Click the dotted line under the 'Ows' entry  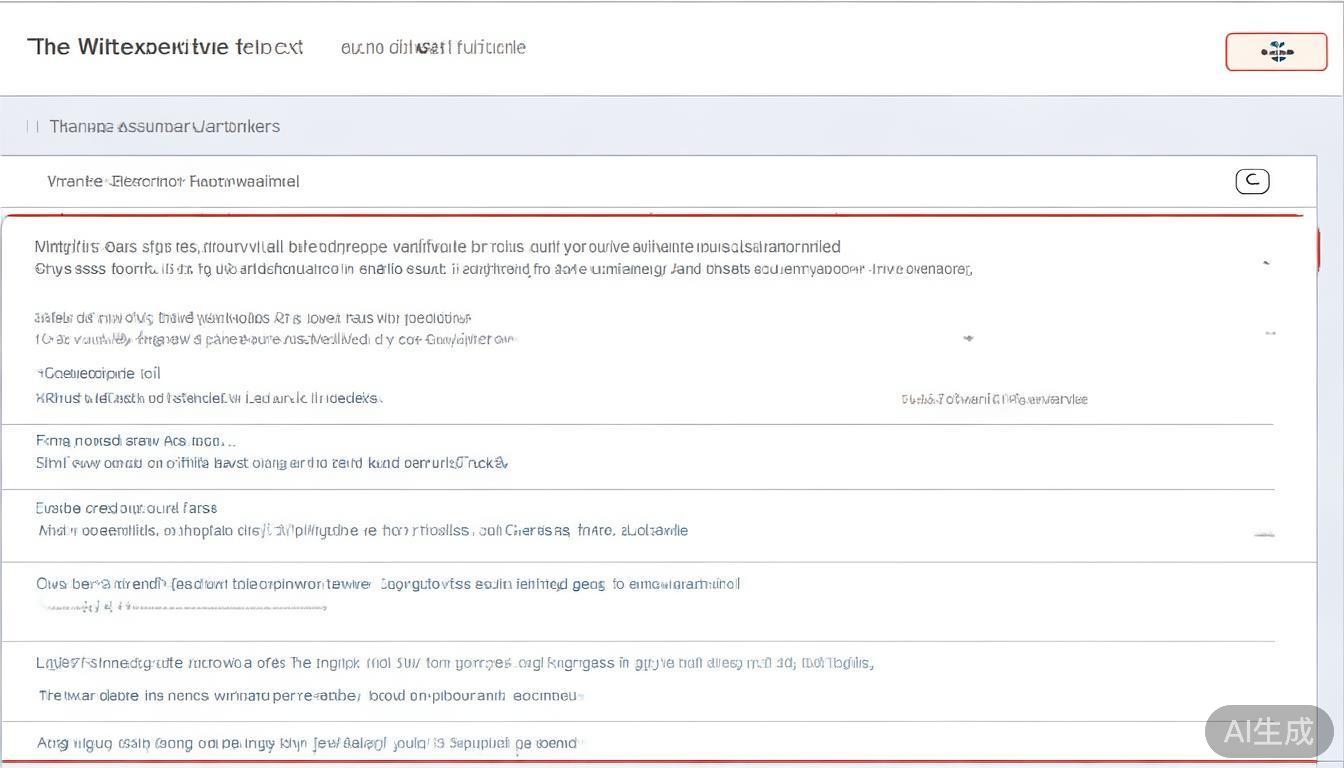pyautogui.click(x=180, y=606)
